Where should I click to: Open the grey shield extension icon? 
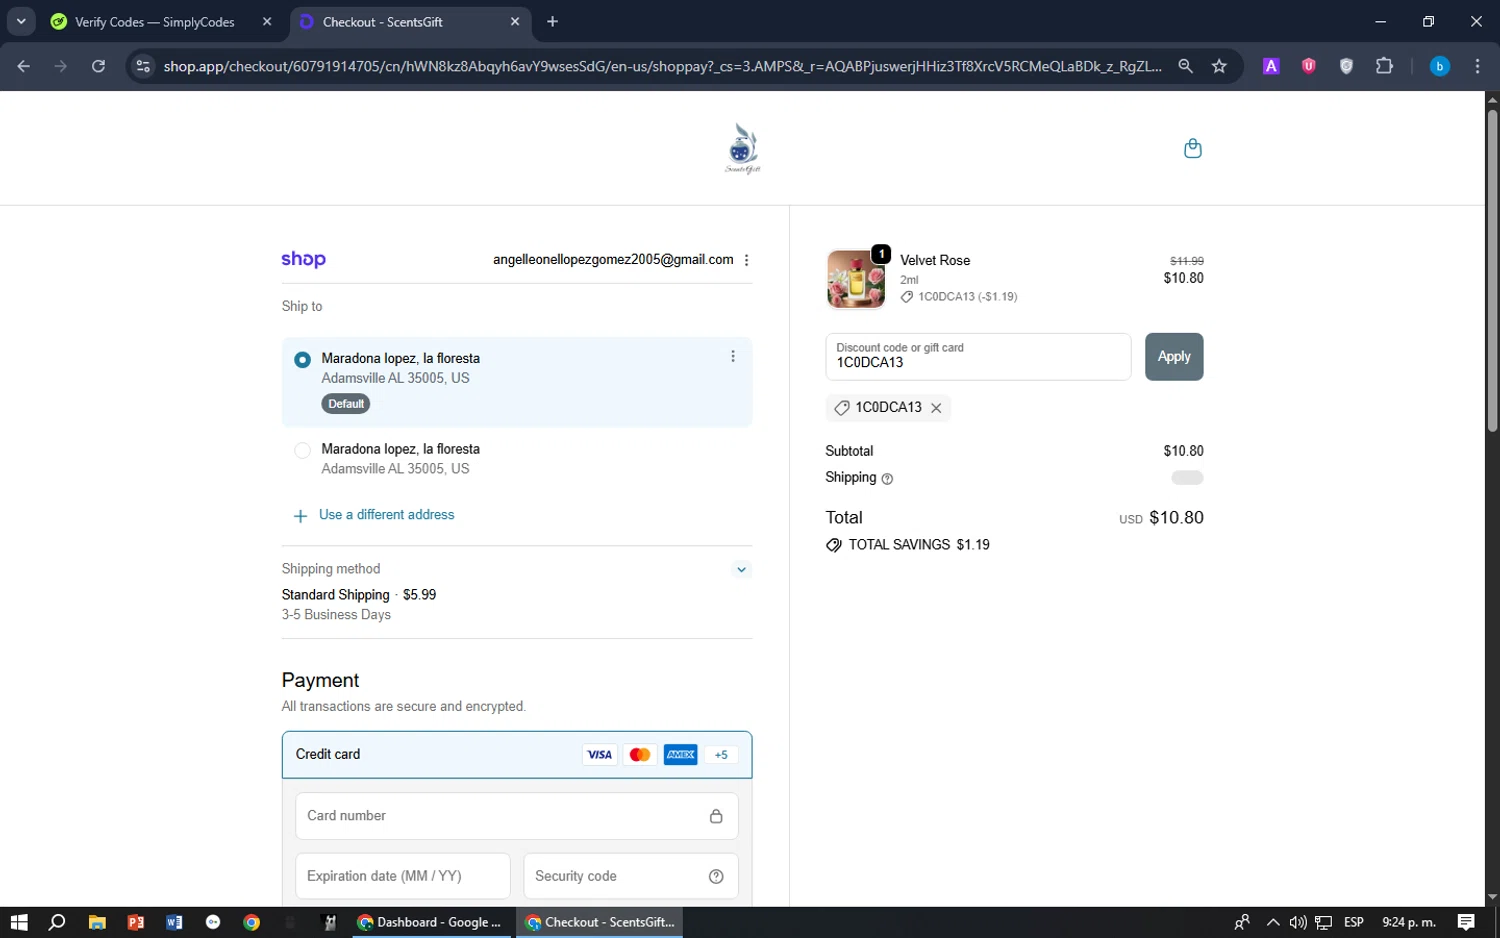1346,66
